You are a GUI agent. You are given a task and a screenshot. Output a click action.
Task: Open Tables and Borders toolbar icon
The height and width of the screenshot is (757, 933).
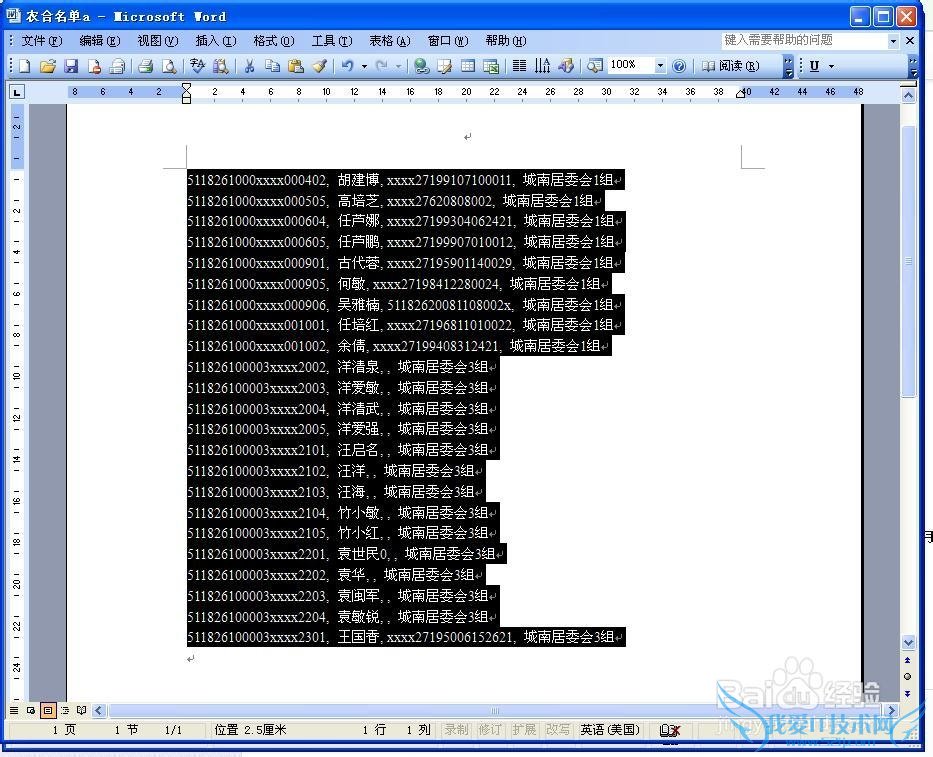coord(444,66)
